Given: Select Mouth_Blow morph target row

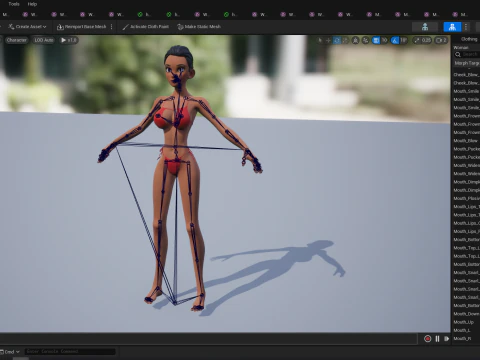Looking at the screenshot, I should pos(466,141).
